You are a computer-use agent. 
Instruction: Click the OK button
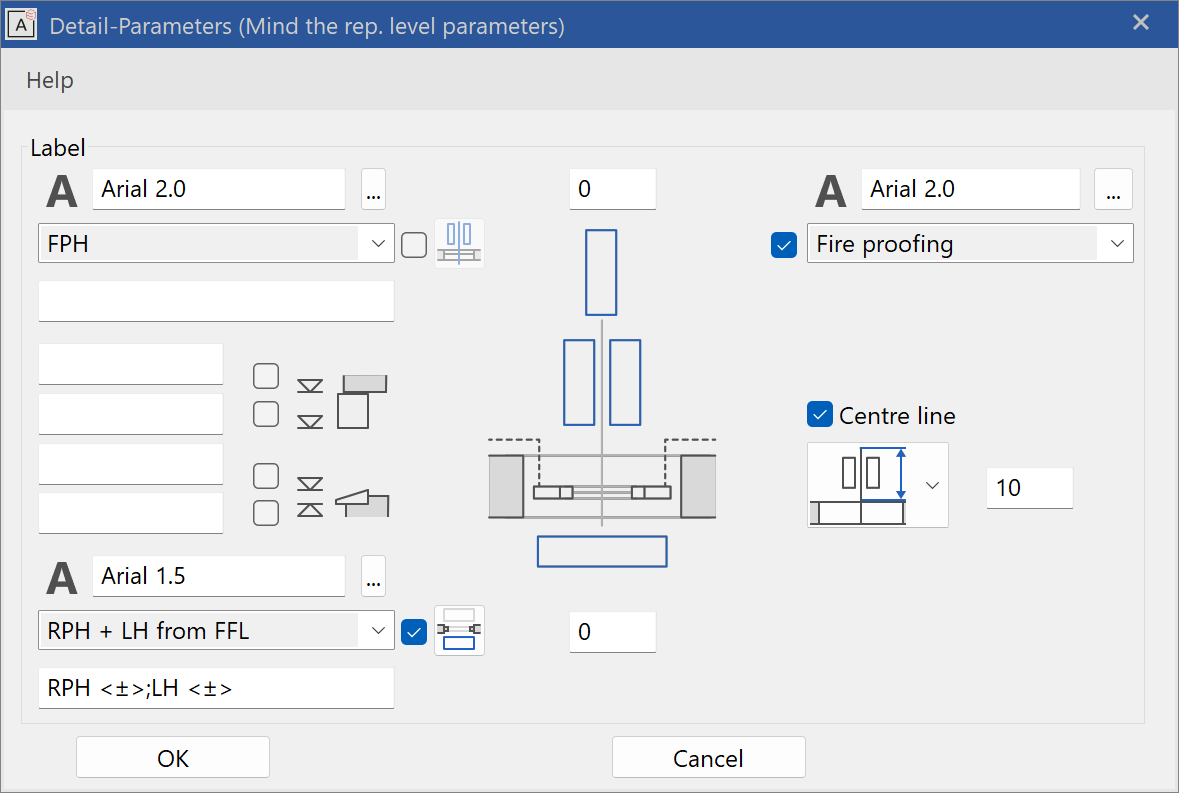click(x=173, y=758)
